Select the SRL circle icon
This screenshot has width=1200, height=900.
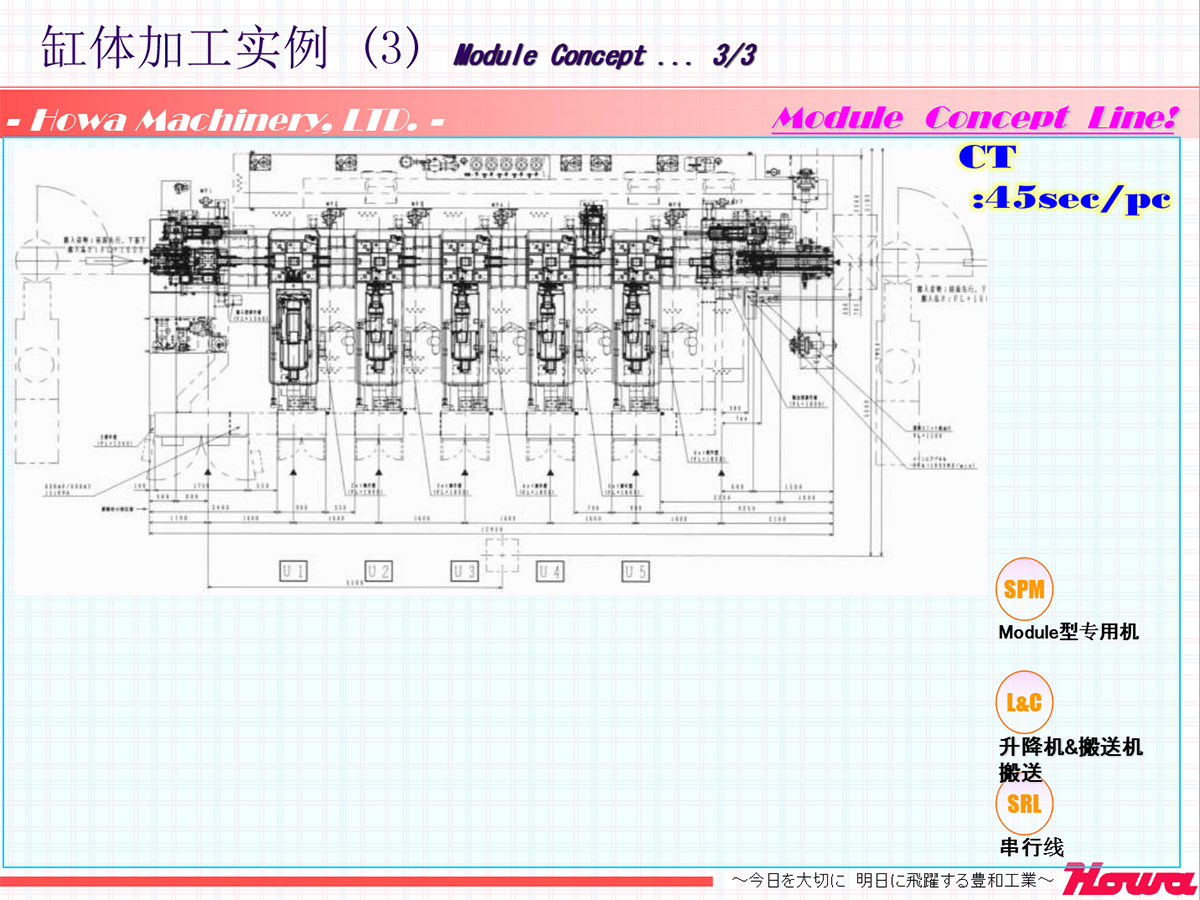1025,804
